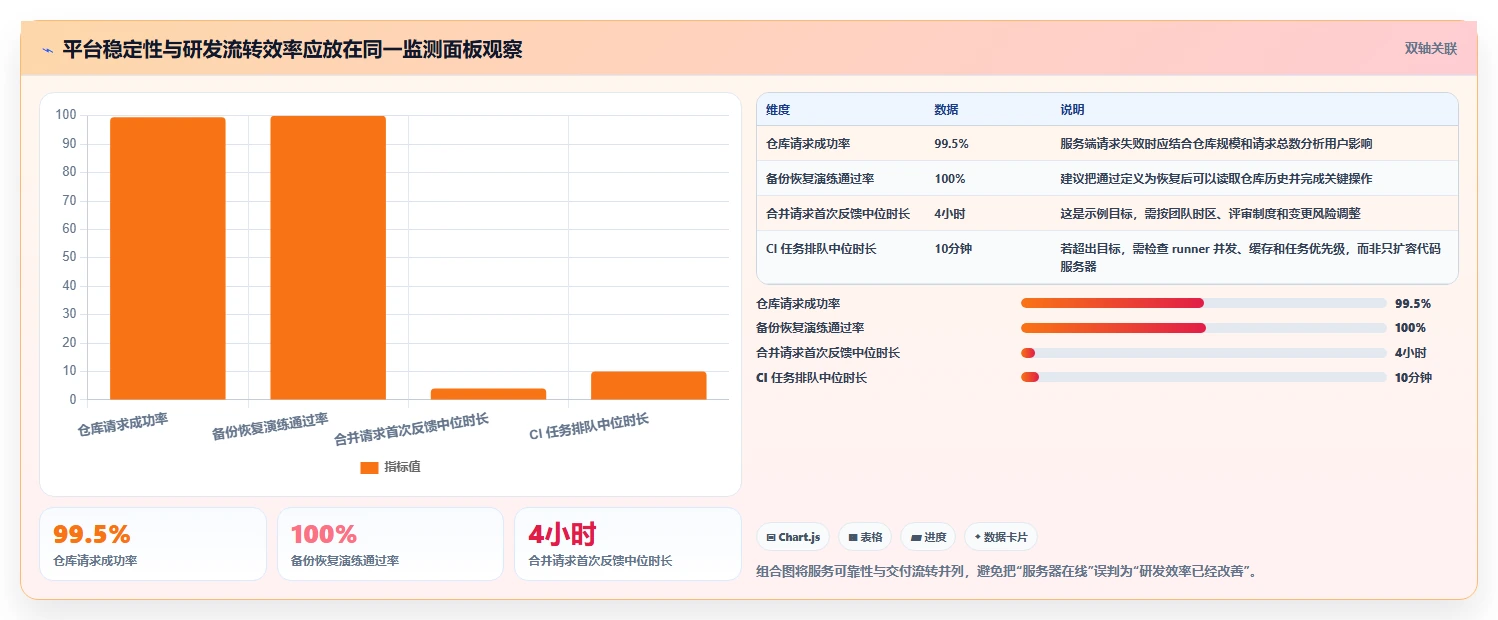Click the CI 任务排队中位时长 progress bar
This screenshot has width=1498, height=620.
tap(1204, 377)
